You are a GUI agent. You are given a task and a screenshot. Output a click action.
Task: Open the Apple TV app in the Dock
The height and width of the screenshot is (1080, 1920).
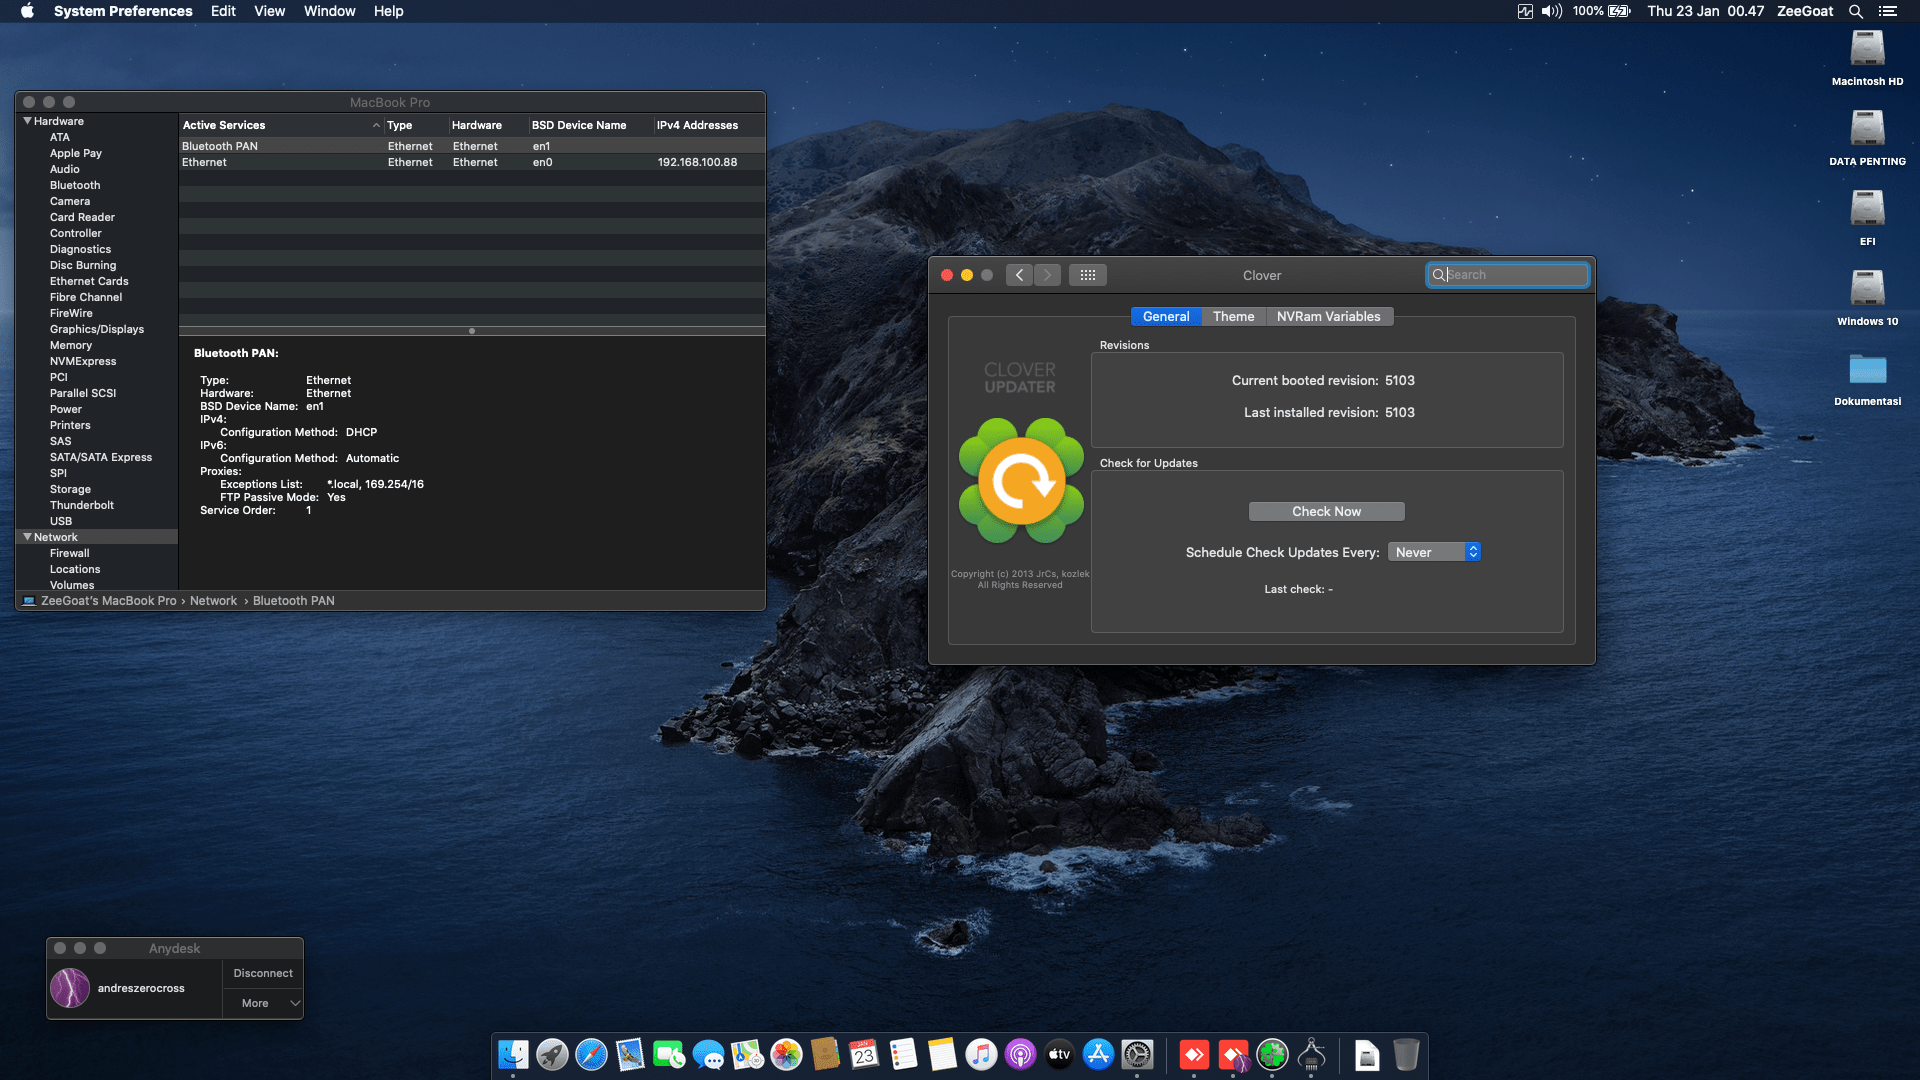[1059, 1054]
